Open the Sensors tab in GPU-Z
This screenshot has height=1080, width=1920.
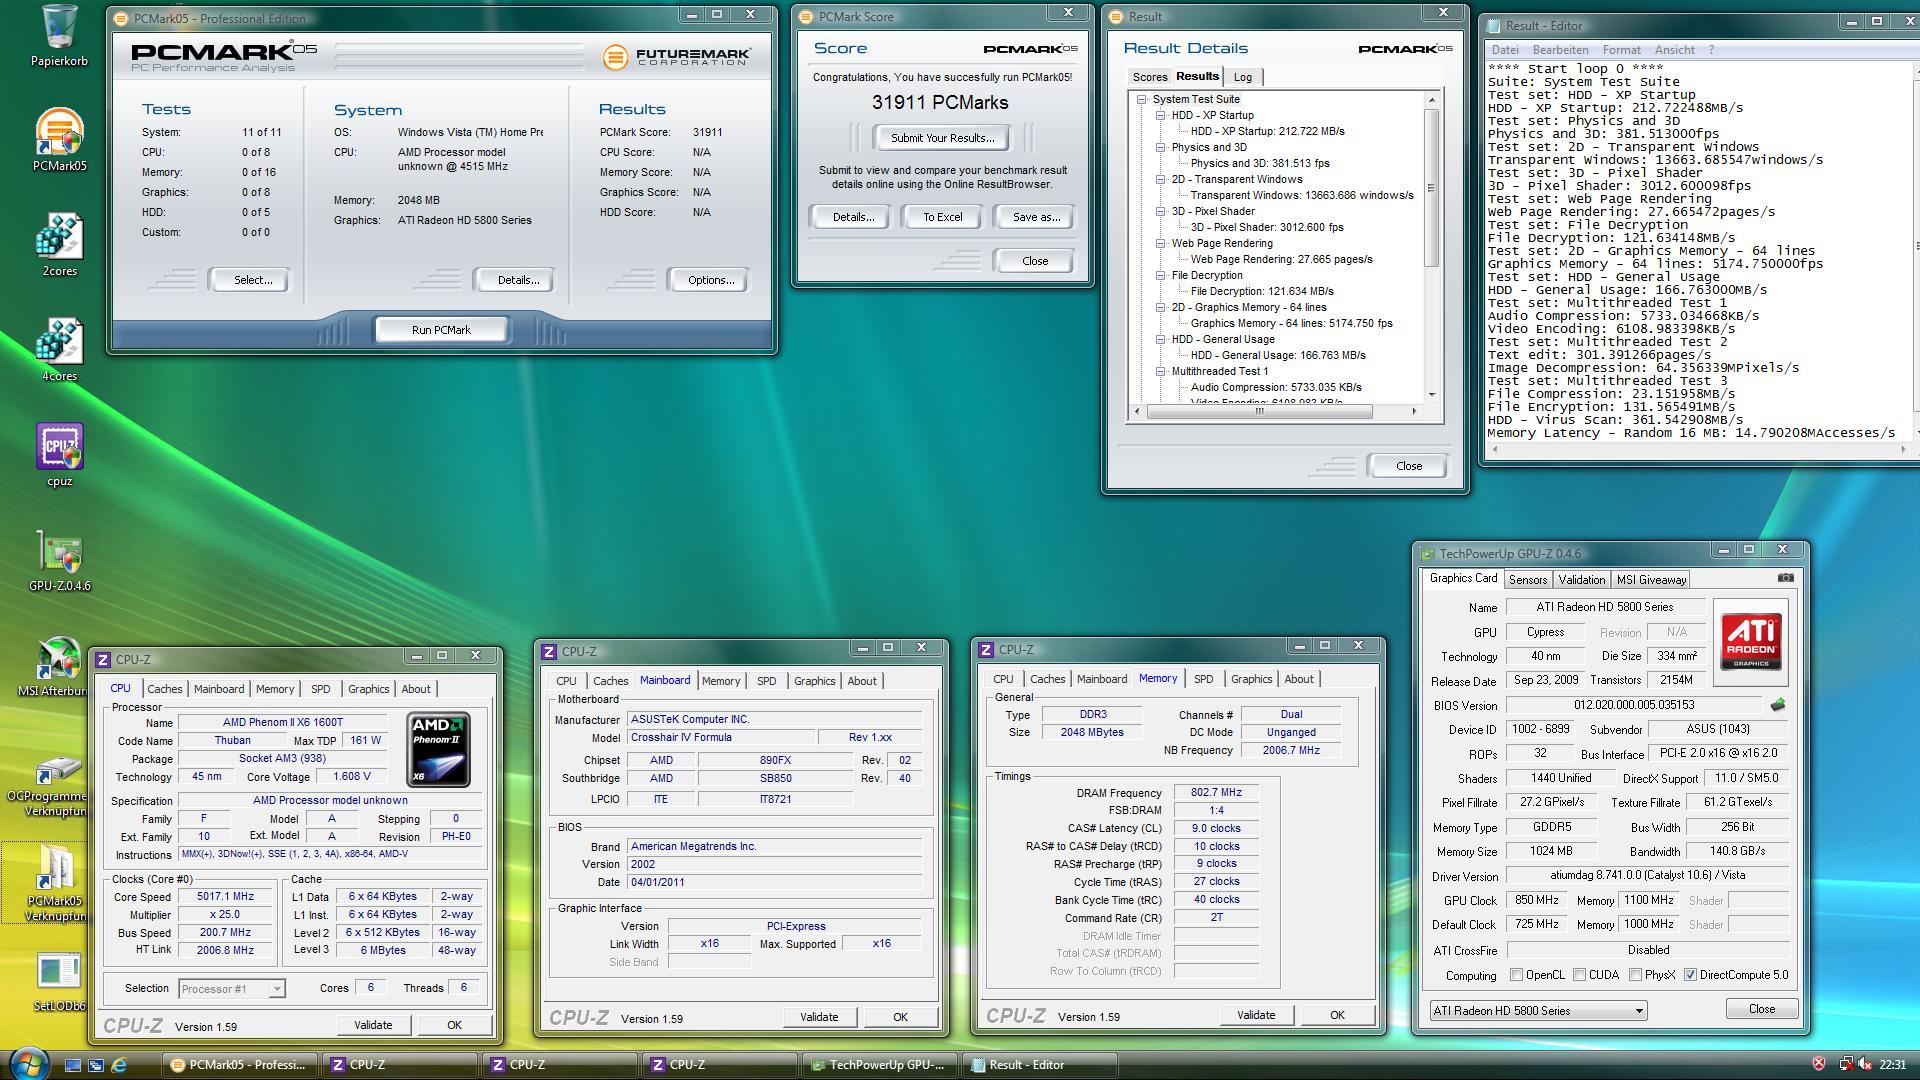(x=1527, y=580)
